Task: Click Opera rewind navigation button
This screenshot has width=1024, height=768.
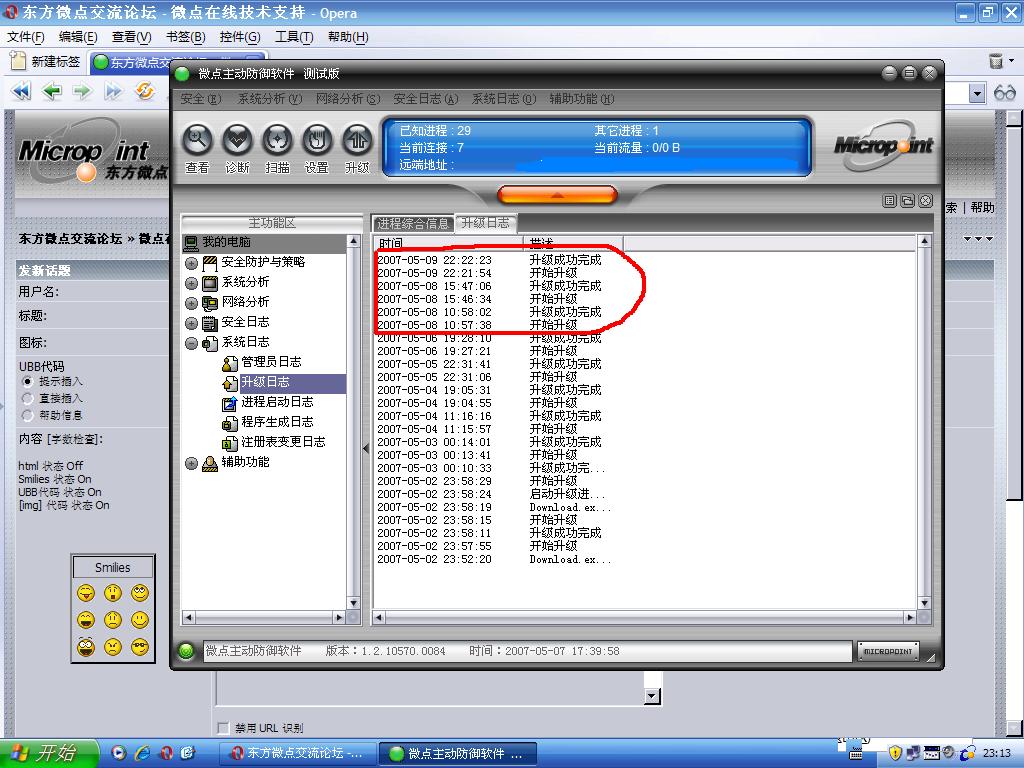Action: pyautogui.click(x=22, y=91)
